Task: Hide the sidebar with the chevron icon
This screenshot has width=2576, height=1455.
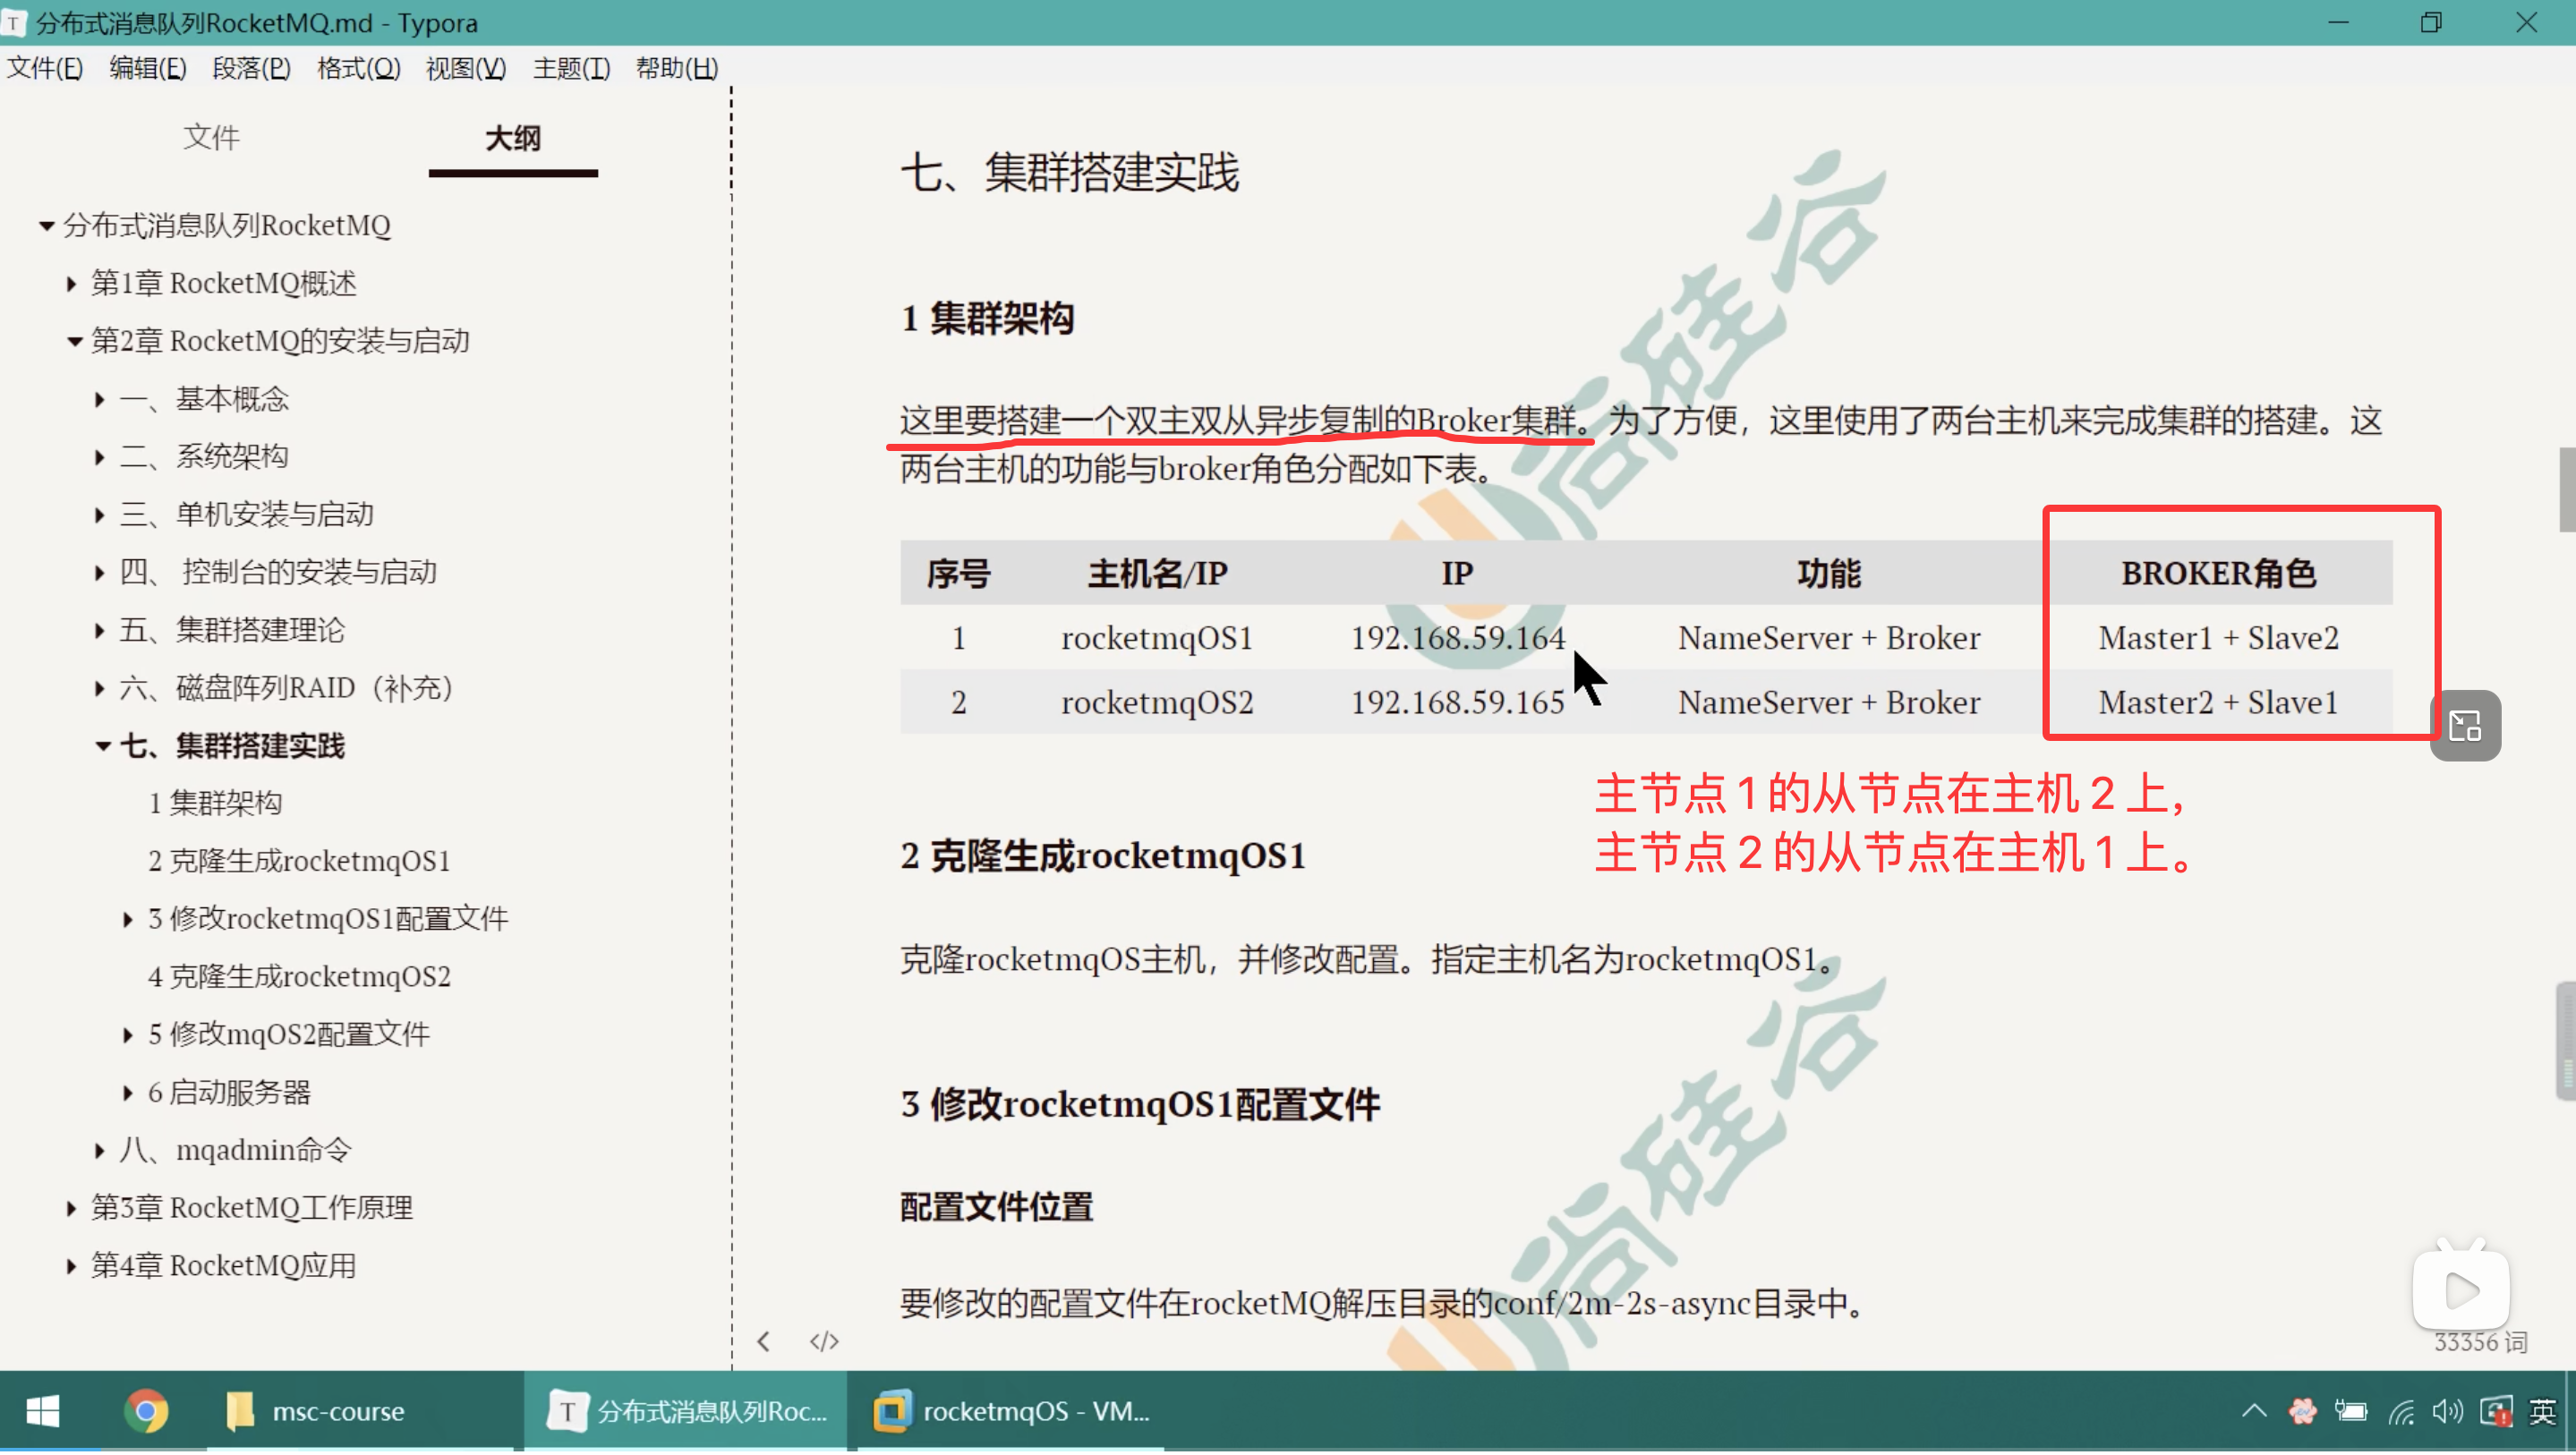Action: pos(764,1342)
